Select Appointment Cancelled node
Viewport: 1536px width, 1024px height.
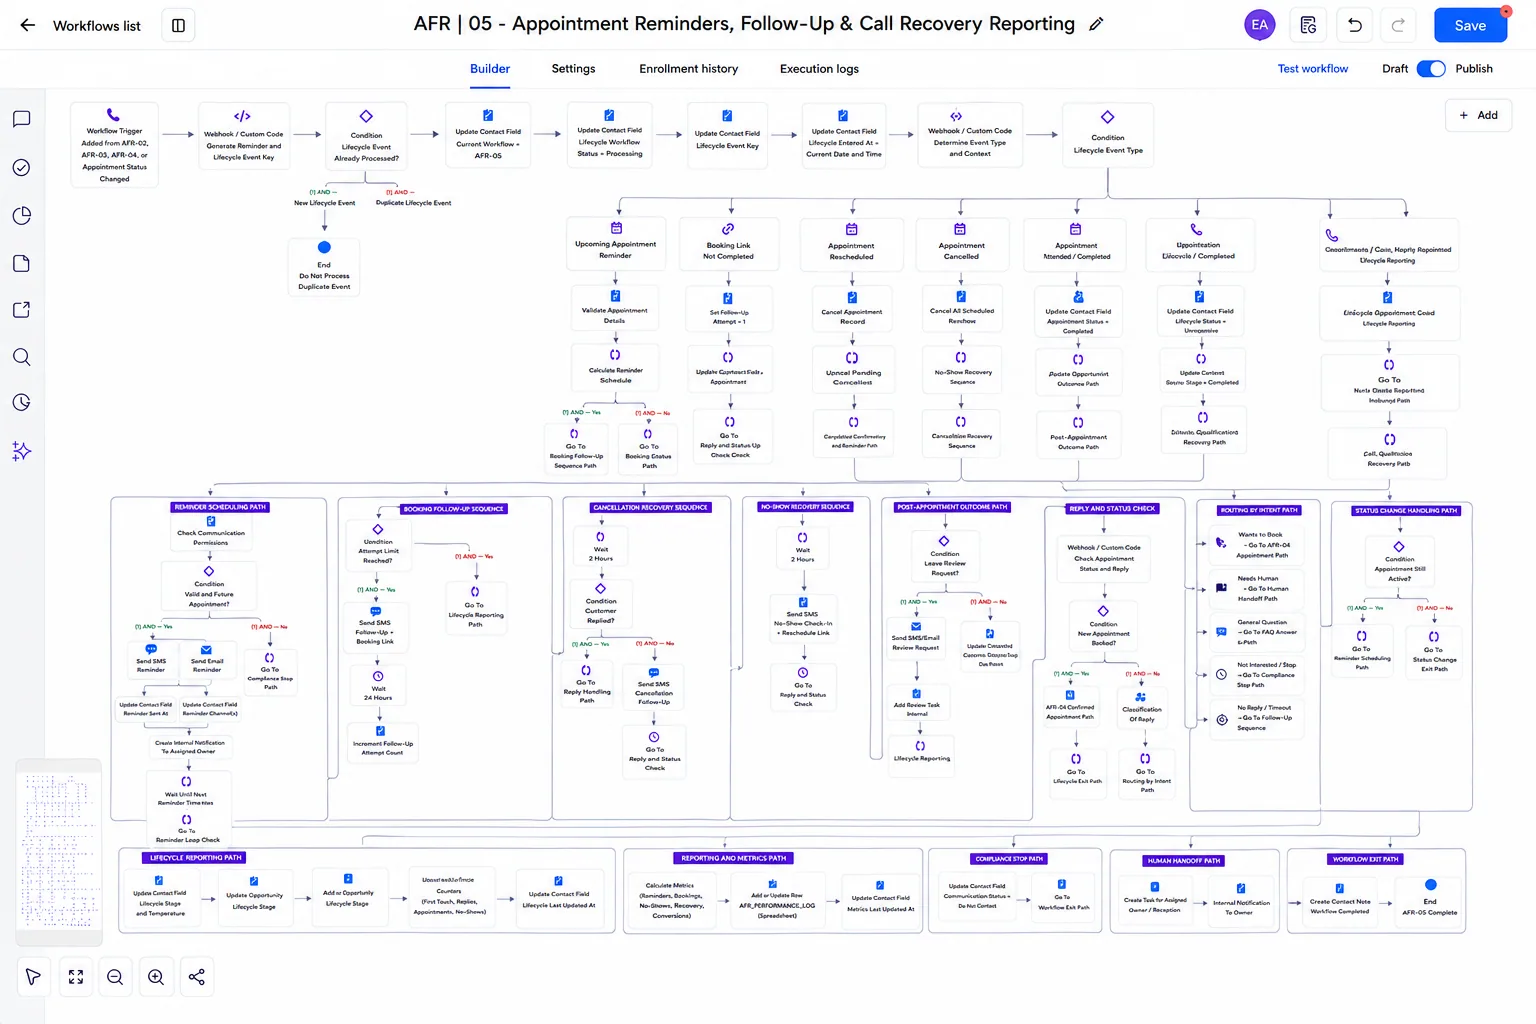click(x=961, y=244)
